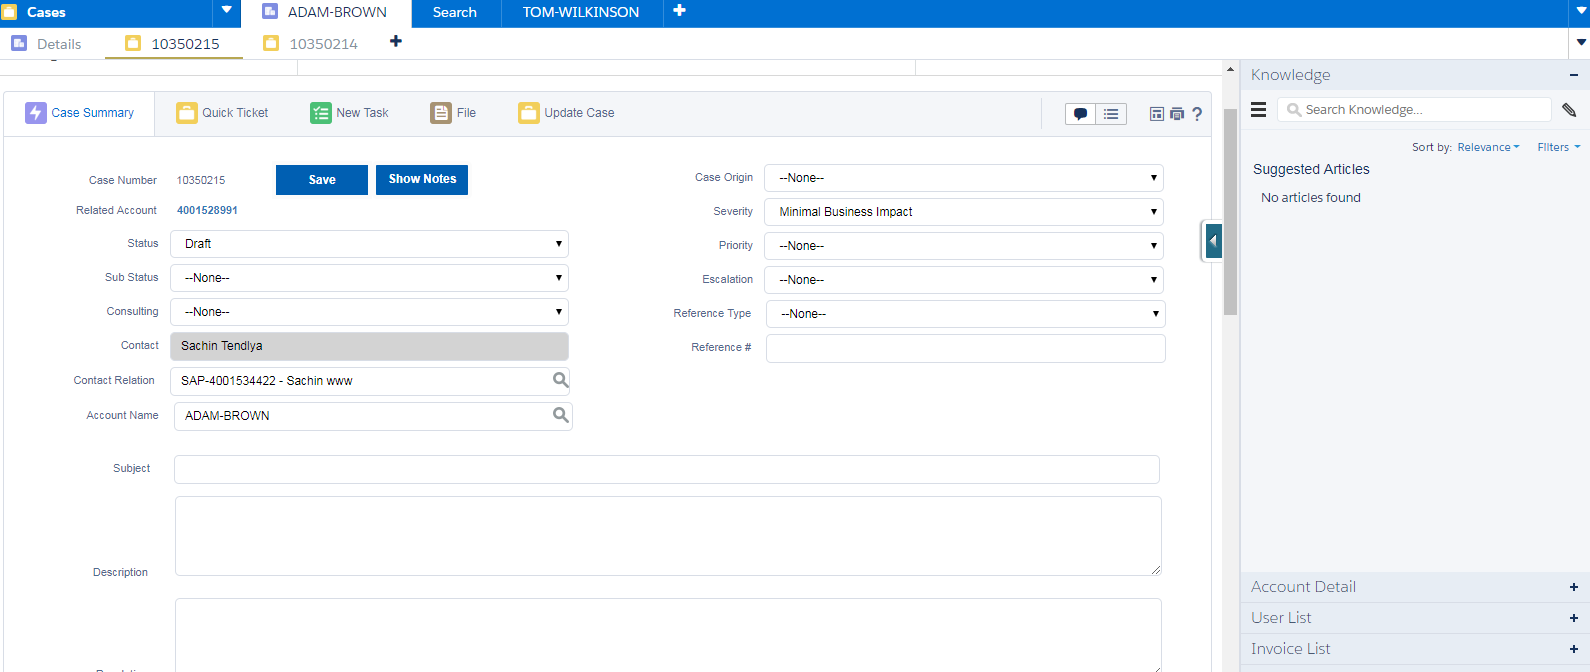Open the Knowledge hamburger menu icon
The image size is (1590, 672).
point(1259,110)
